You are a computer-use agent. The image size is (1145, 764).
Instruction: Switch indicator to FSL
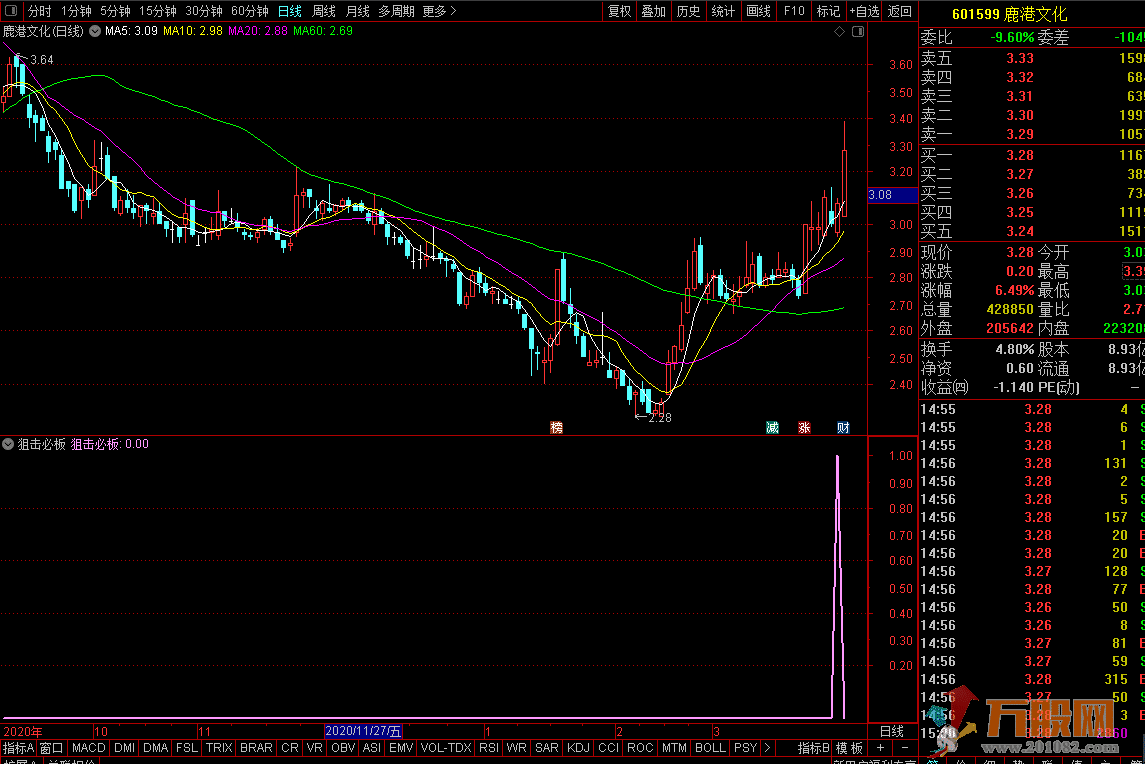(187, 748)
